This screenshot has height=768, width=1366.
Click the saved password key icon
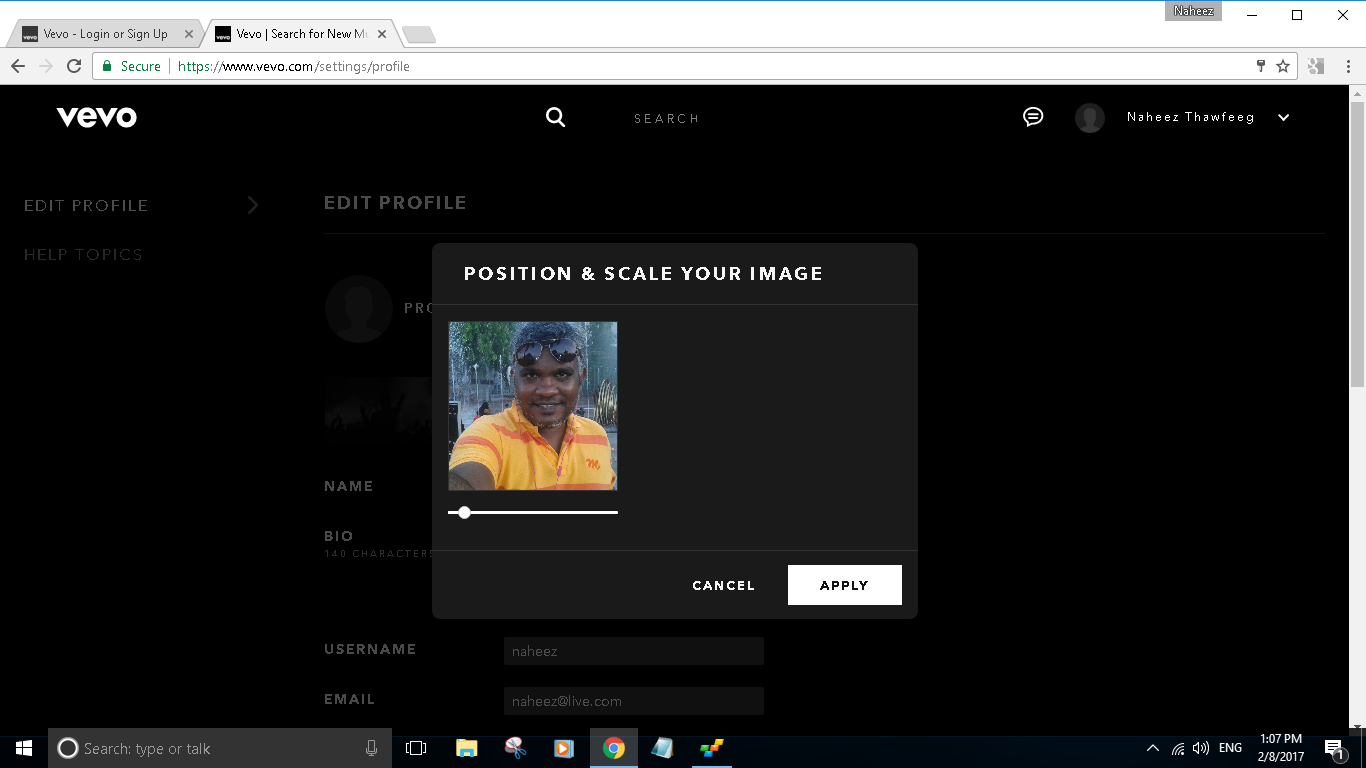1261,66
